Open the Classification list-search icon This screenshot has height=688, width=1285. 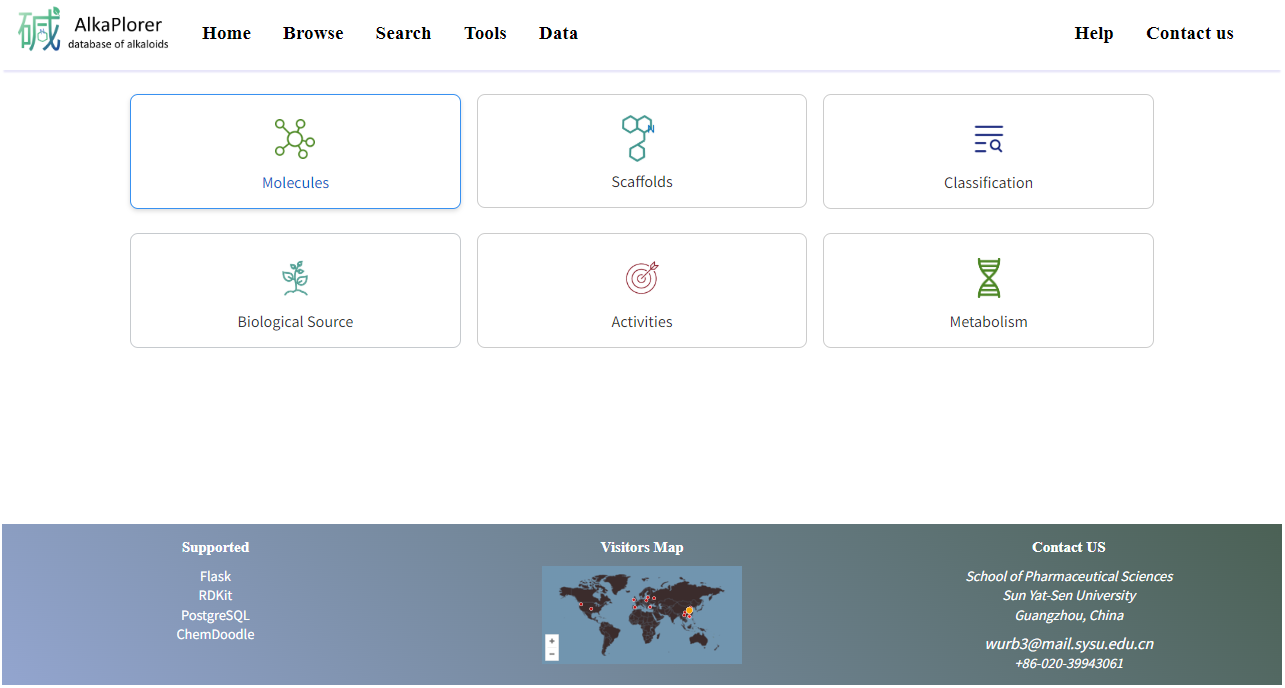(x=988, y=139)
